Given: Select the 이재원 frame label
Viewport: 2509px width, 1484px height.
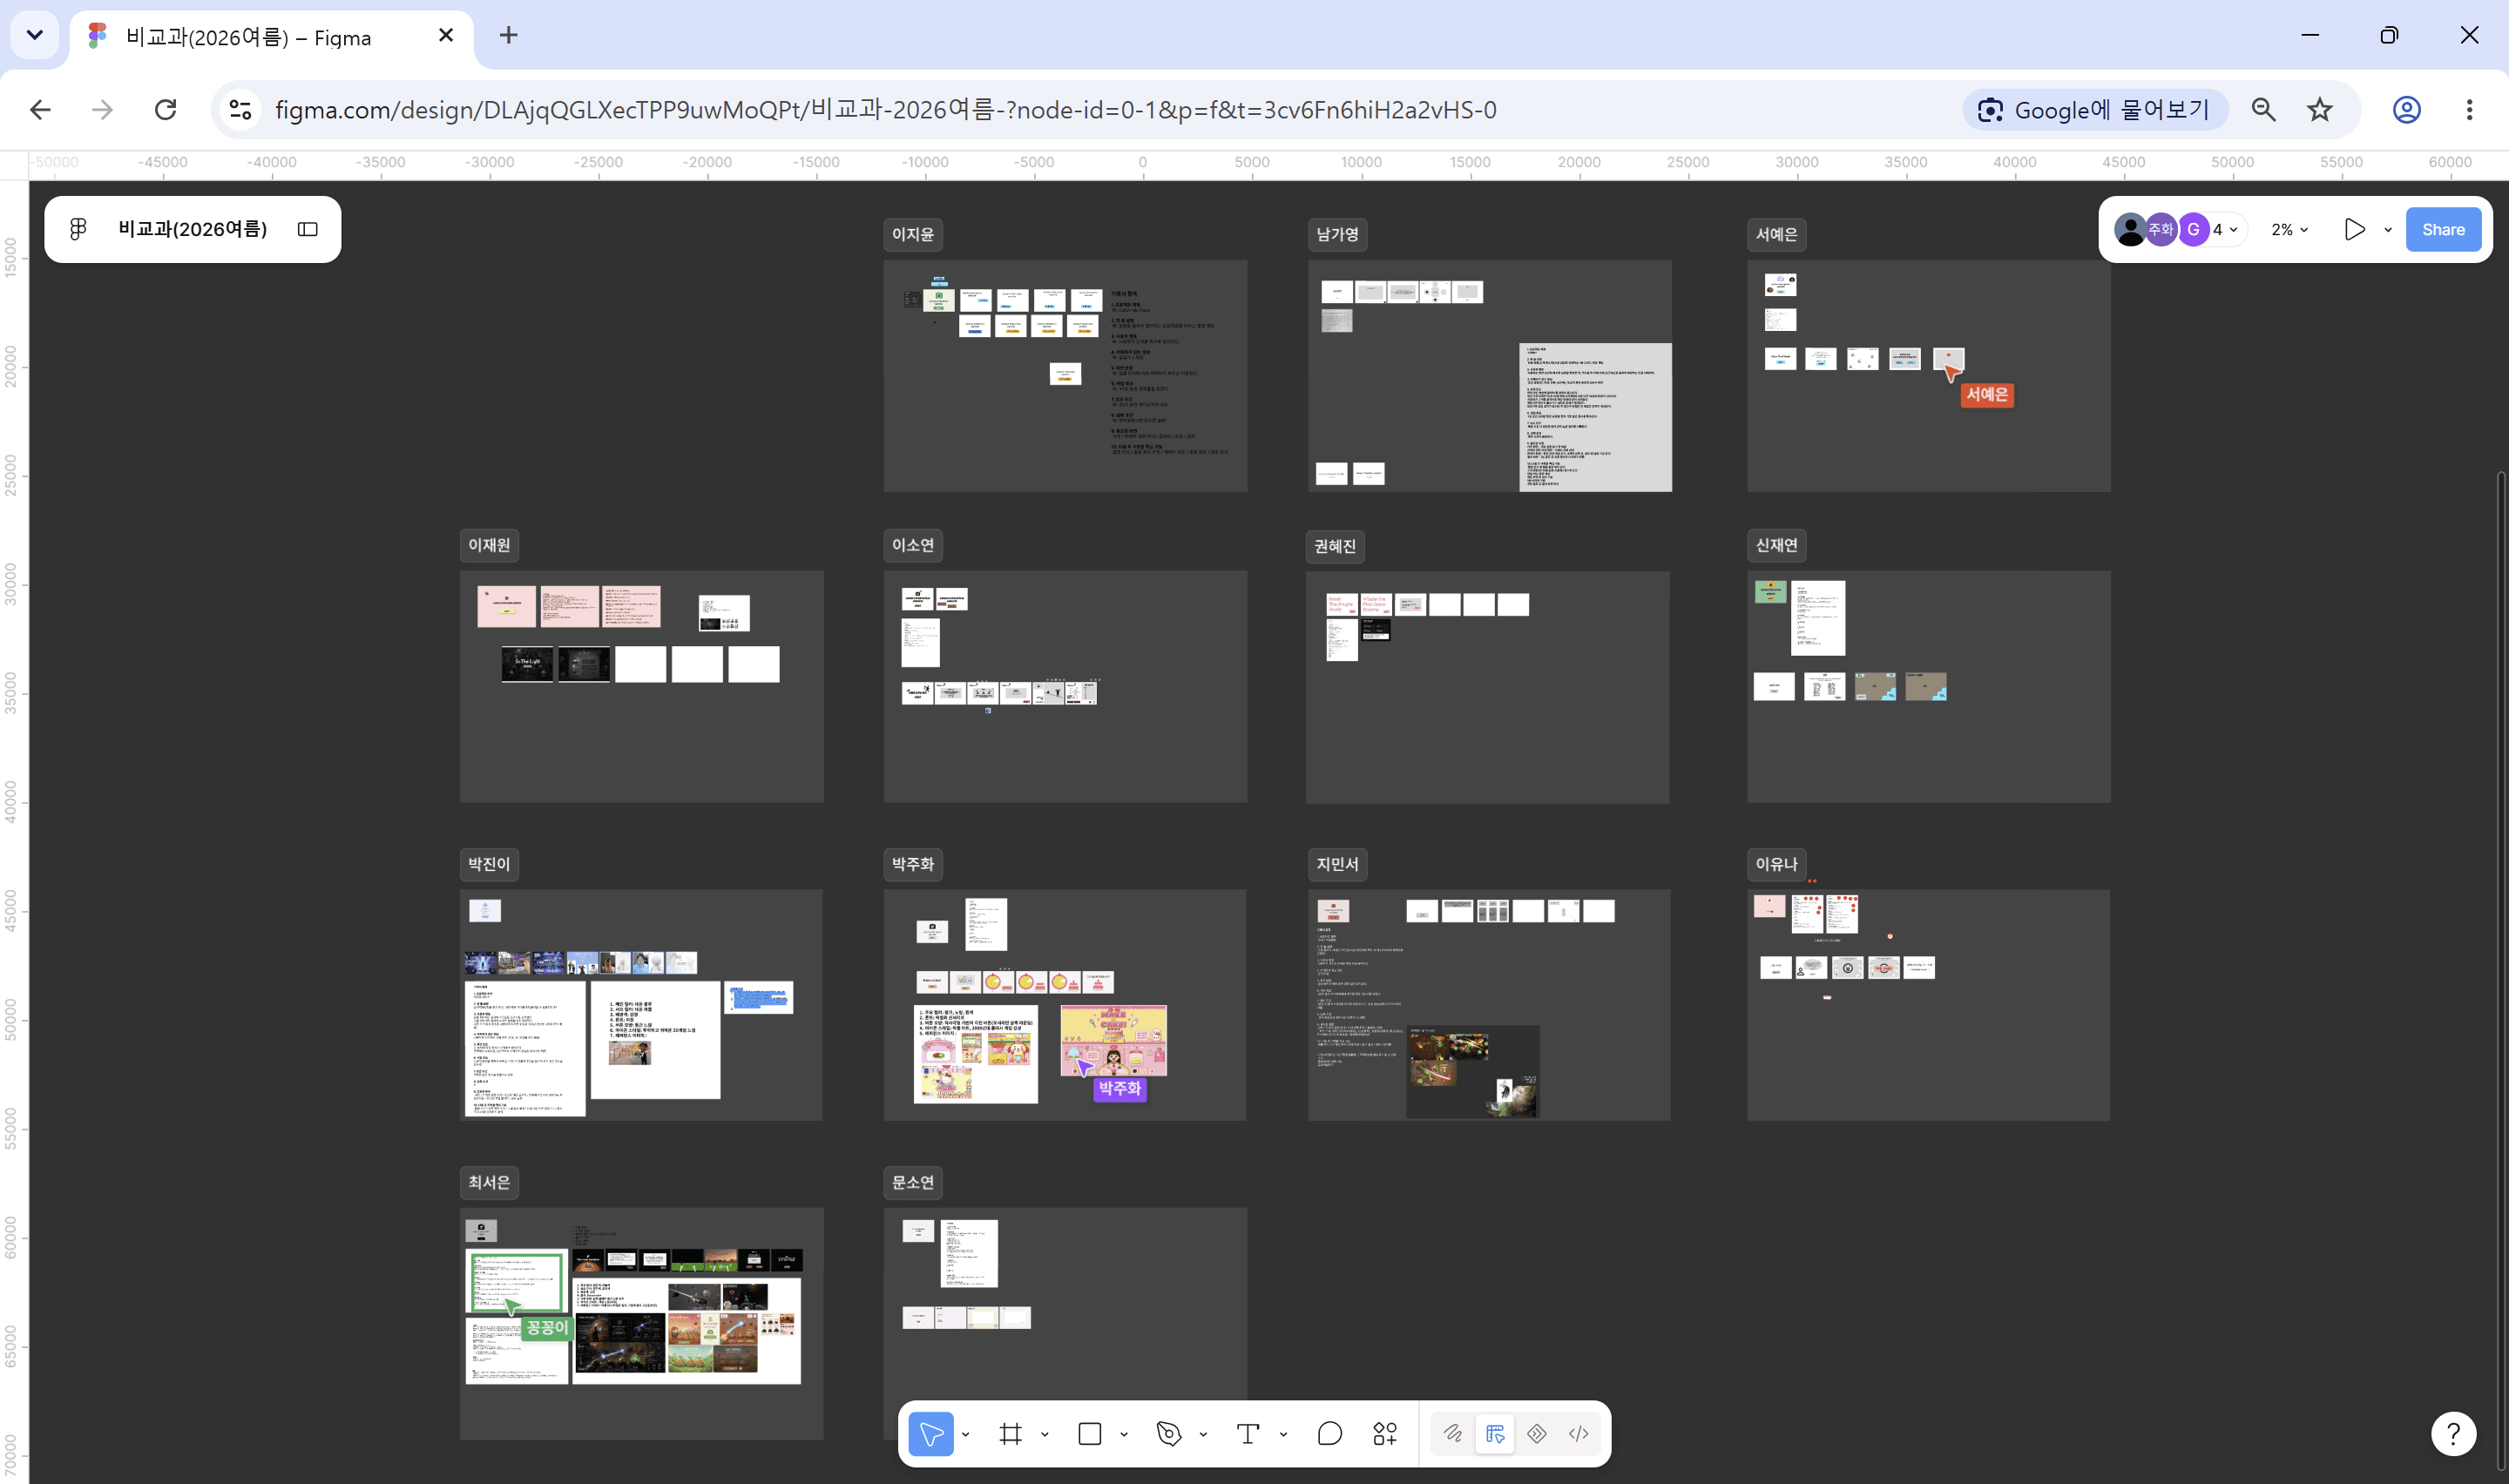Looking at the screenshot, I should pyautogui.click(x=489, y=545).
